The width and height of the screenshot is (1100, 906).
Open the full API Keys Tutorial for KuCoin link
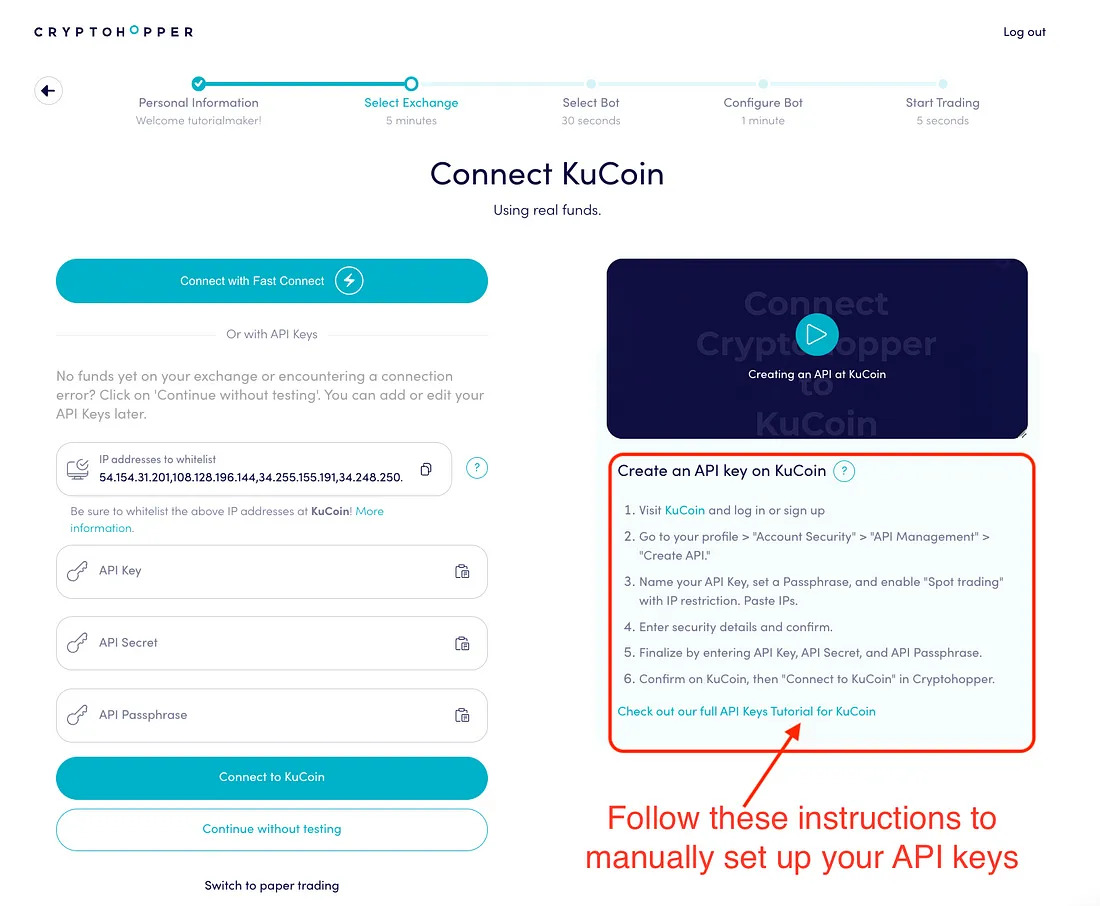[x=746, y=712]
